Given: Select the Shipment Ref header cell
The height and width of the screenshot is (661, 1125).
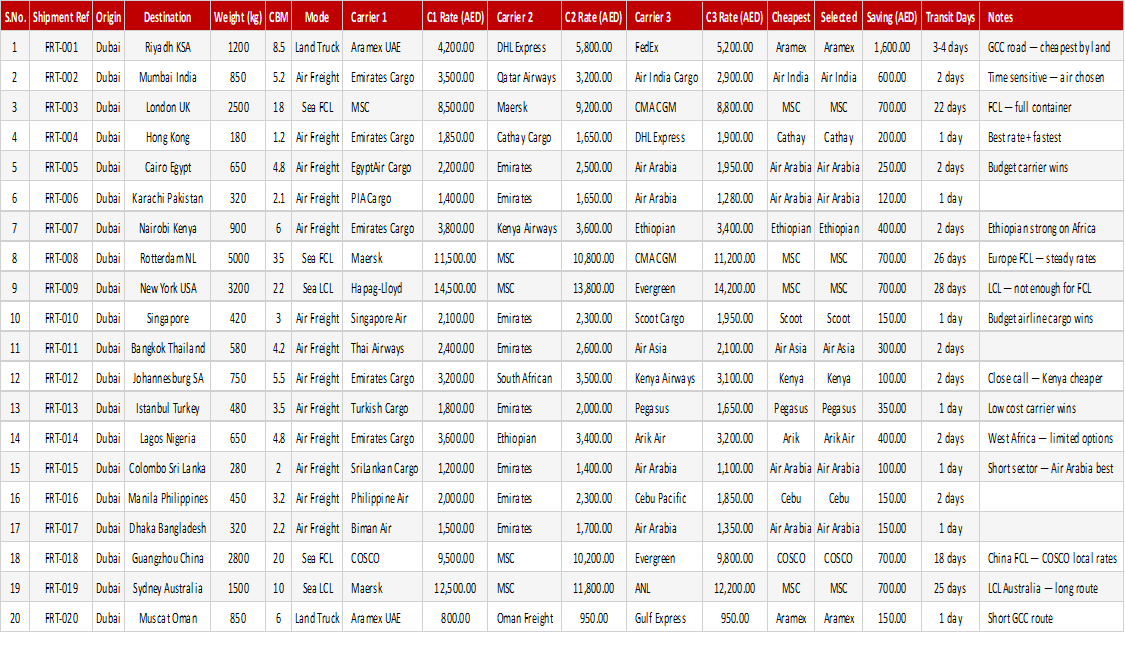Looking at the screenshot, I should pos(61,17).
